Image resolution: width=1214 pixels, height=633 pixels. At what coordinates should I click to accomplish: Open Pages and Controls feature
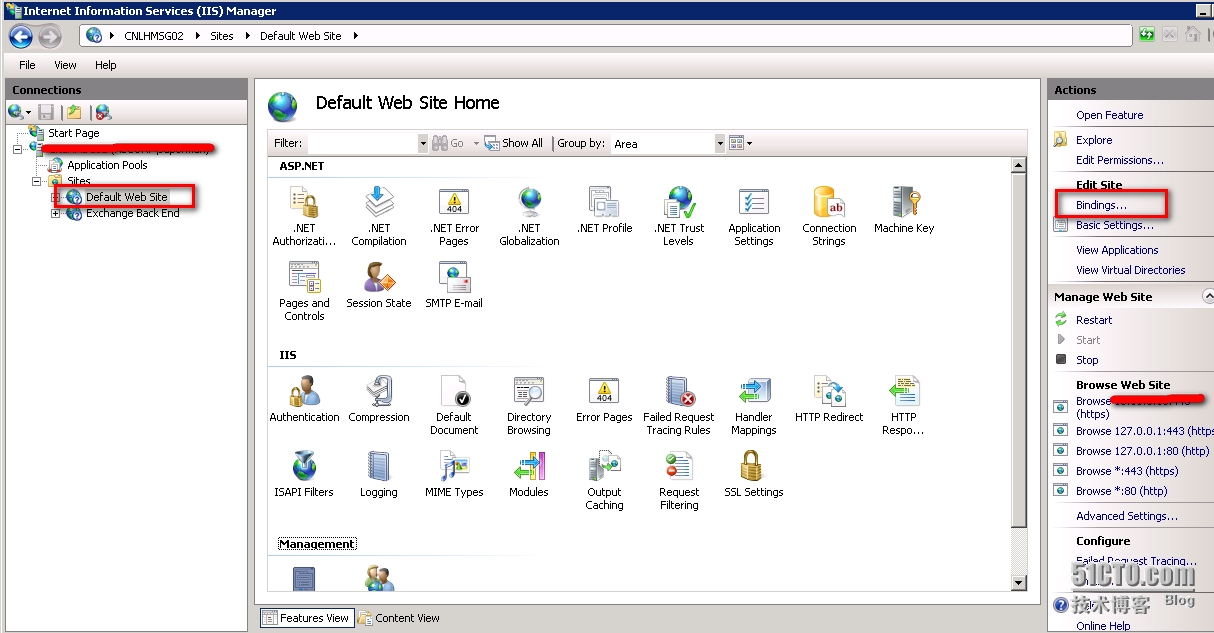(304, 291)
